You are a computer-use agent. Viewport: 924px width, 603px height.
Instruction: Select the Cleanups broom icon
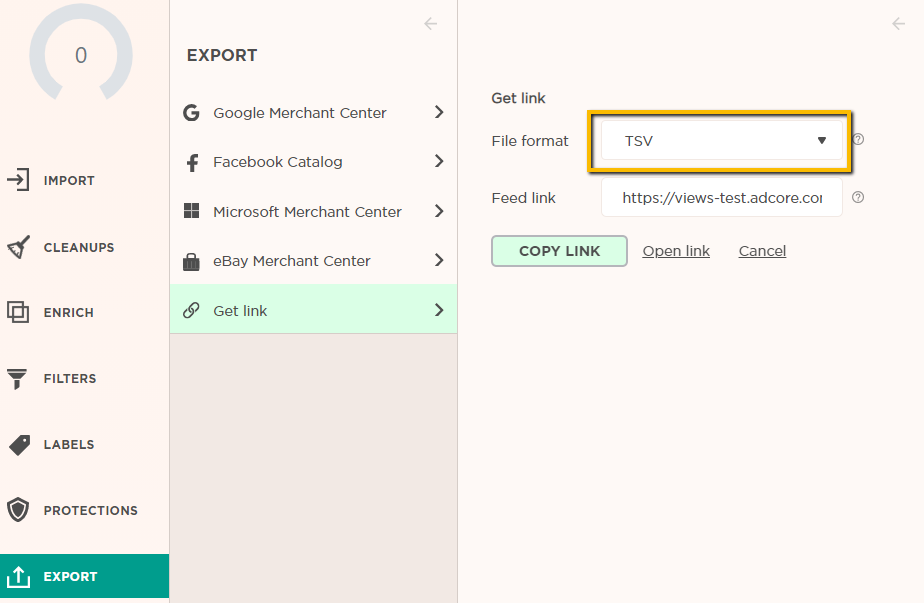tap(18, 247)
